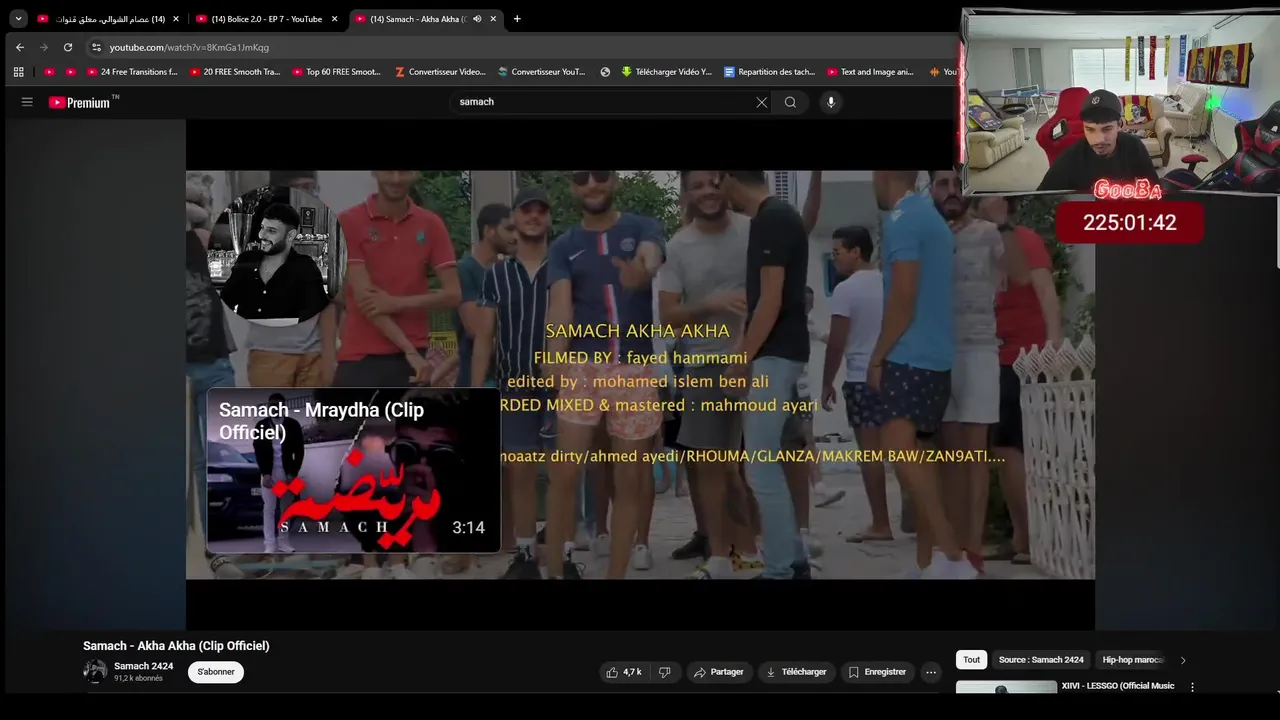Select the Tout filter chip
Image resolution: width=1280 pixels, height=720 pixels.
pyautogui.click(x=971, y=660)
